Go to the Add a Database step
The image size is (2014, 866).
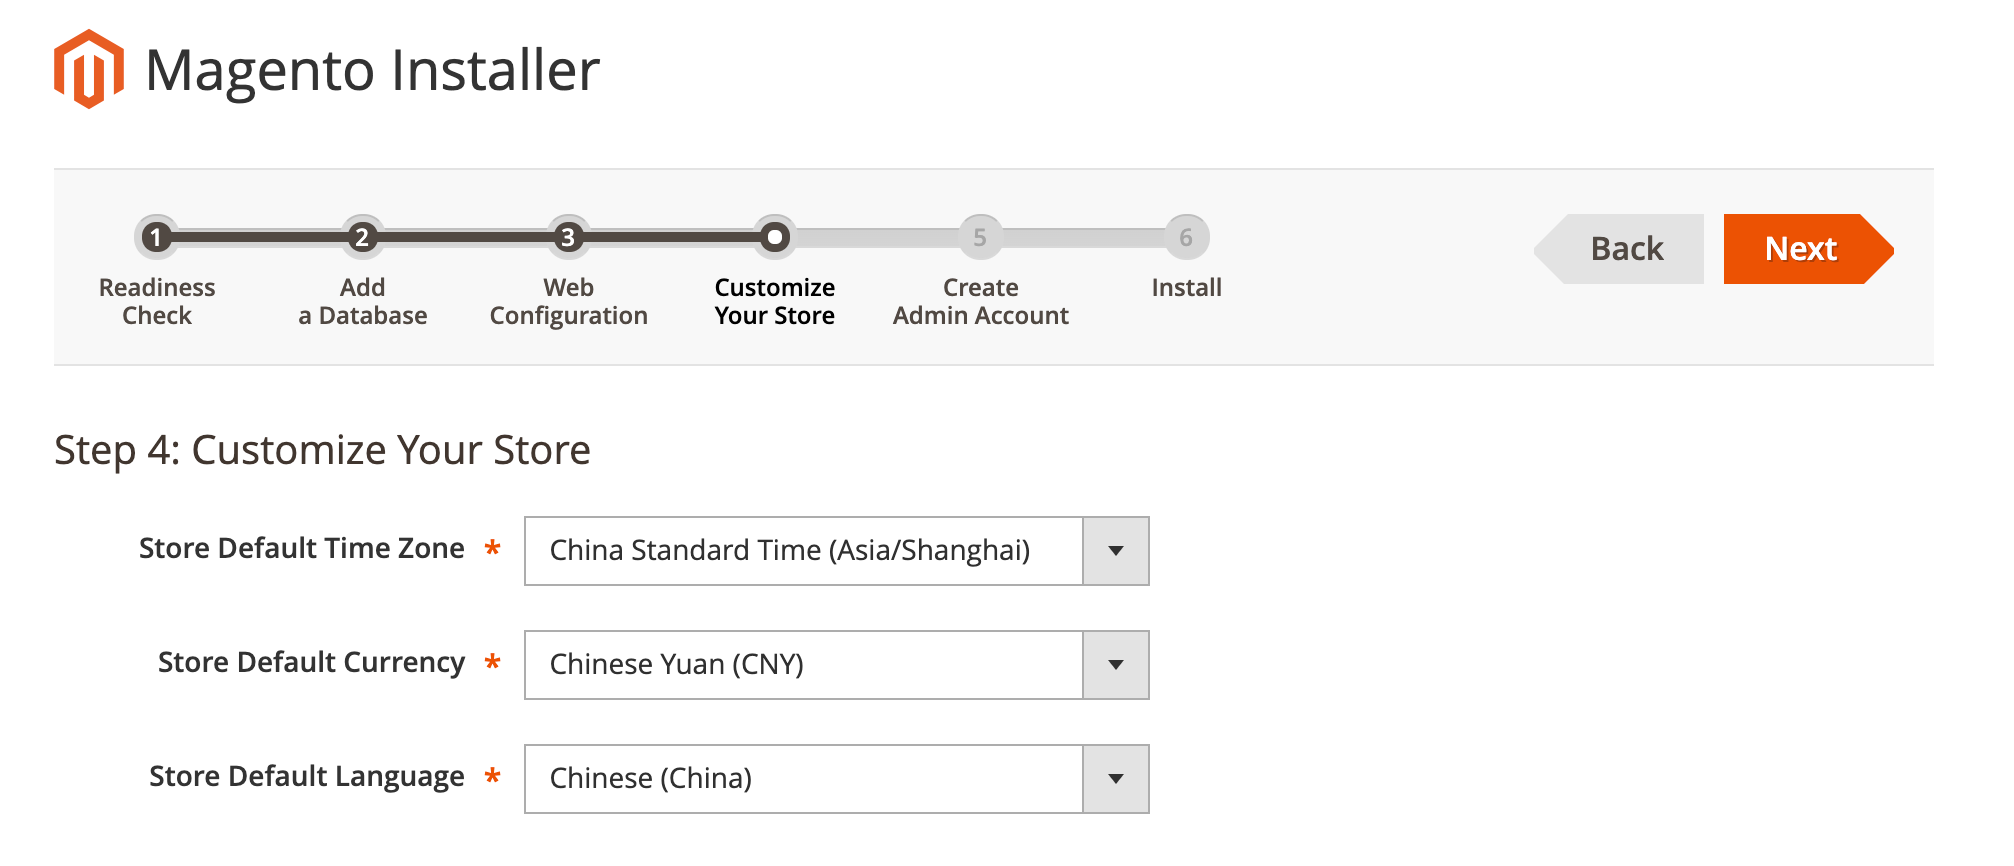point(362,301)
